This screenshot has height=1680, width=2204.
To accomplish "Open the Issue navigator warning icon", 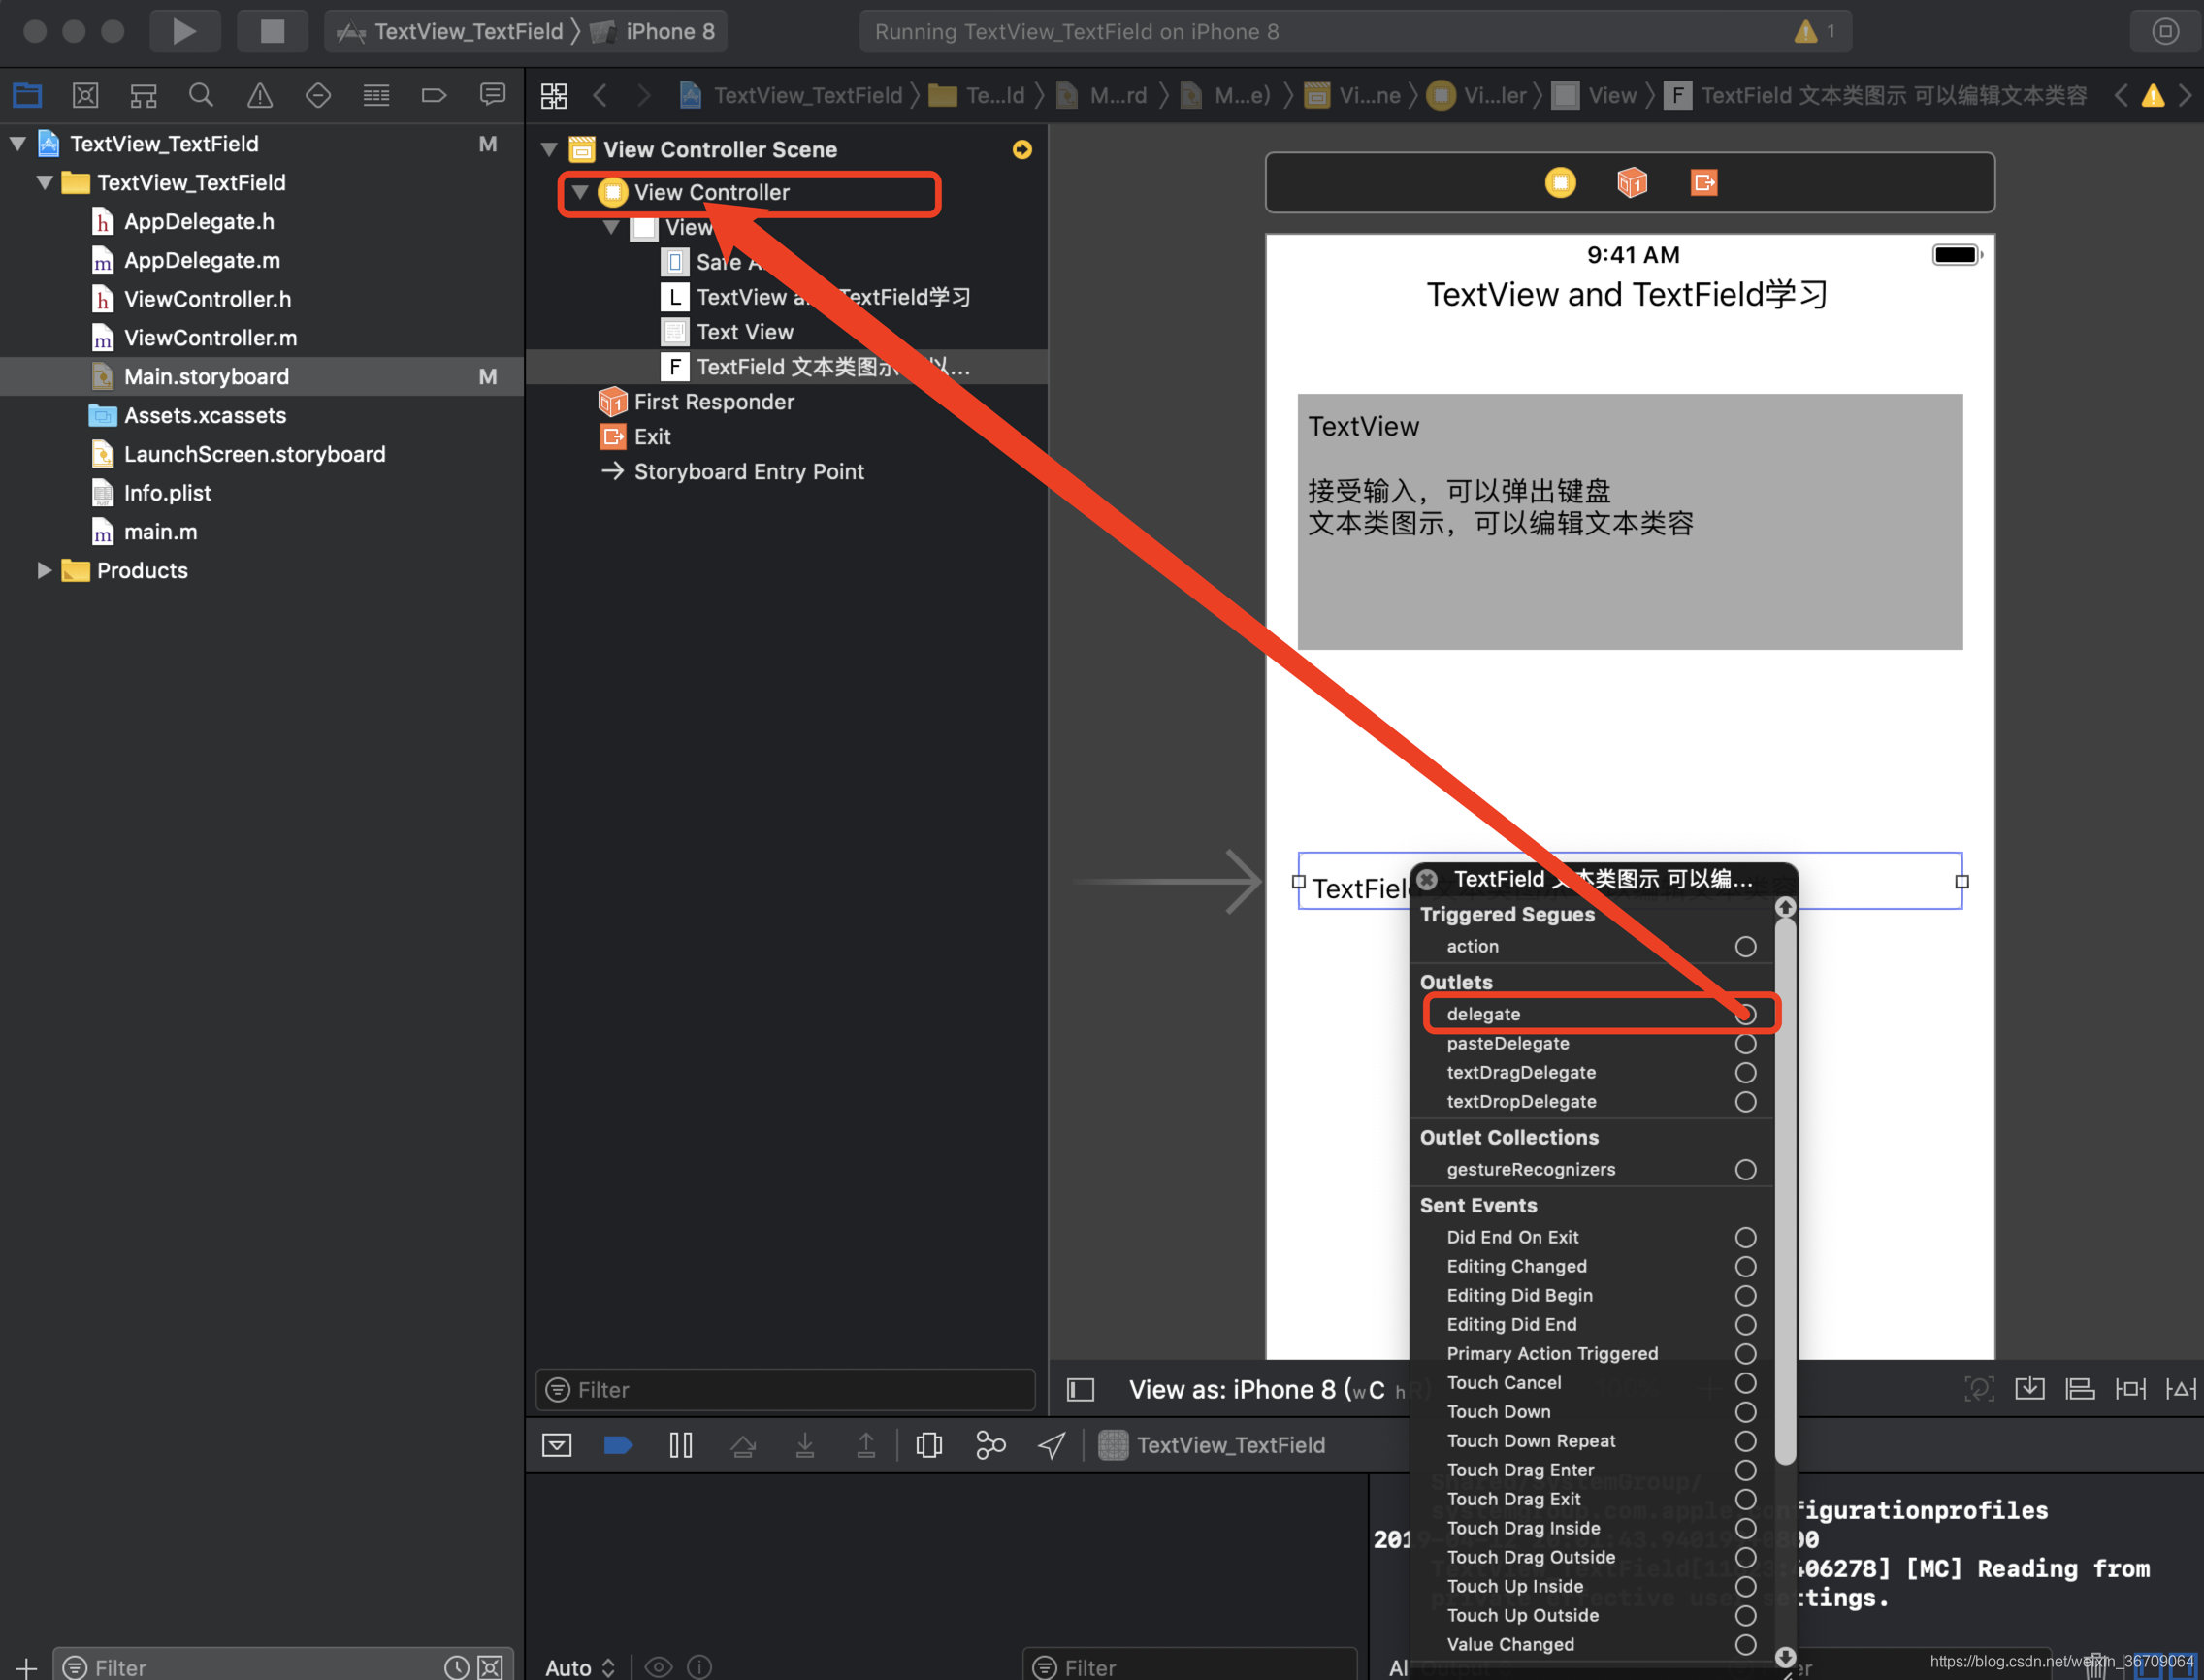I will 260,95.
